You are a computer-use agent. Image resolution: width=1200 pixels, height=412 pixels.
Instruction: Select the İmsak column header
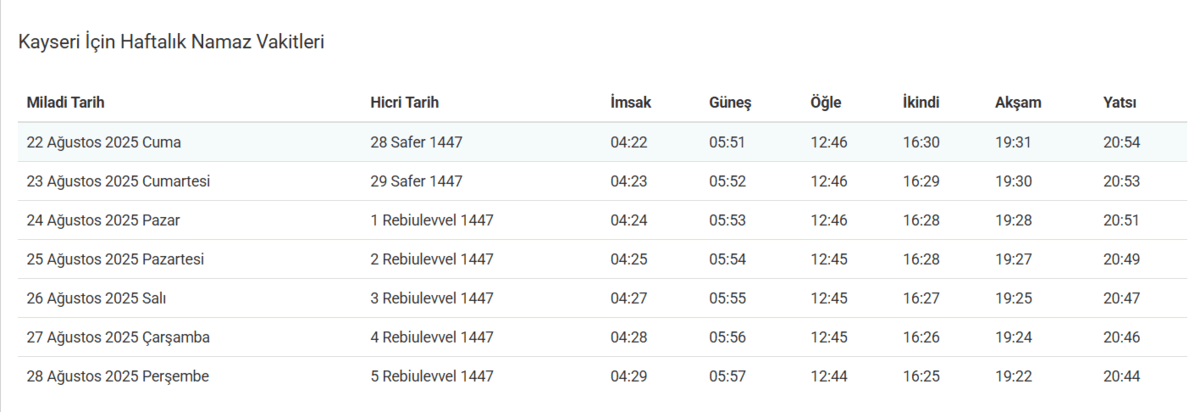(630, 103)
